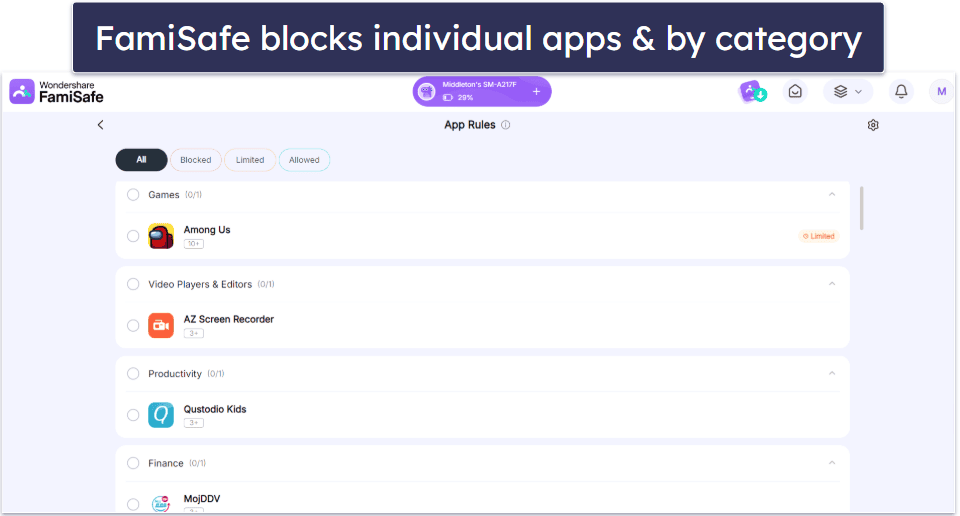The height and width of the screenshot is (516, 960).
Task: Collapse the Video Players & Editors category
Action: click(x=832, y=283)
